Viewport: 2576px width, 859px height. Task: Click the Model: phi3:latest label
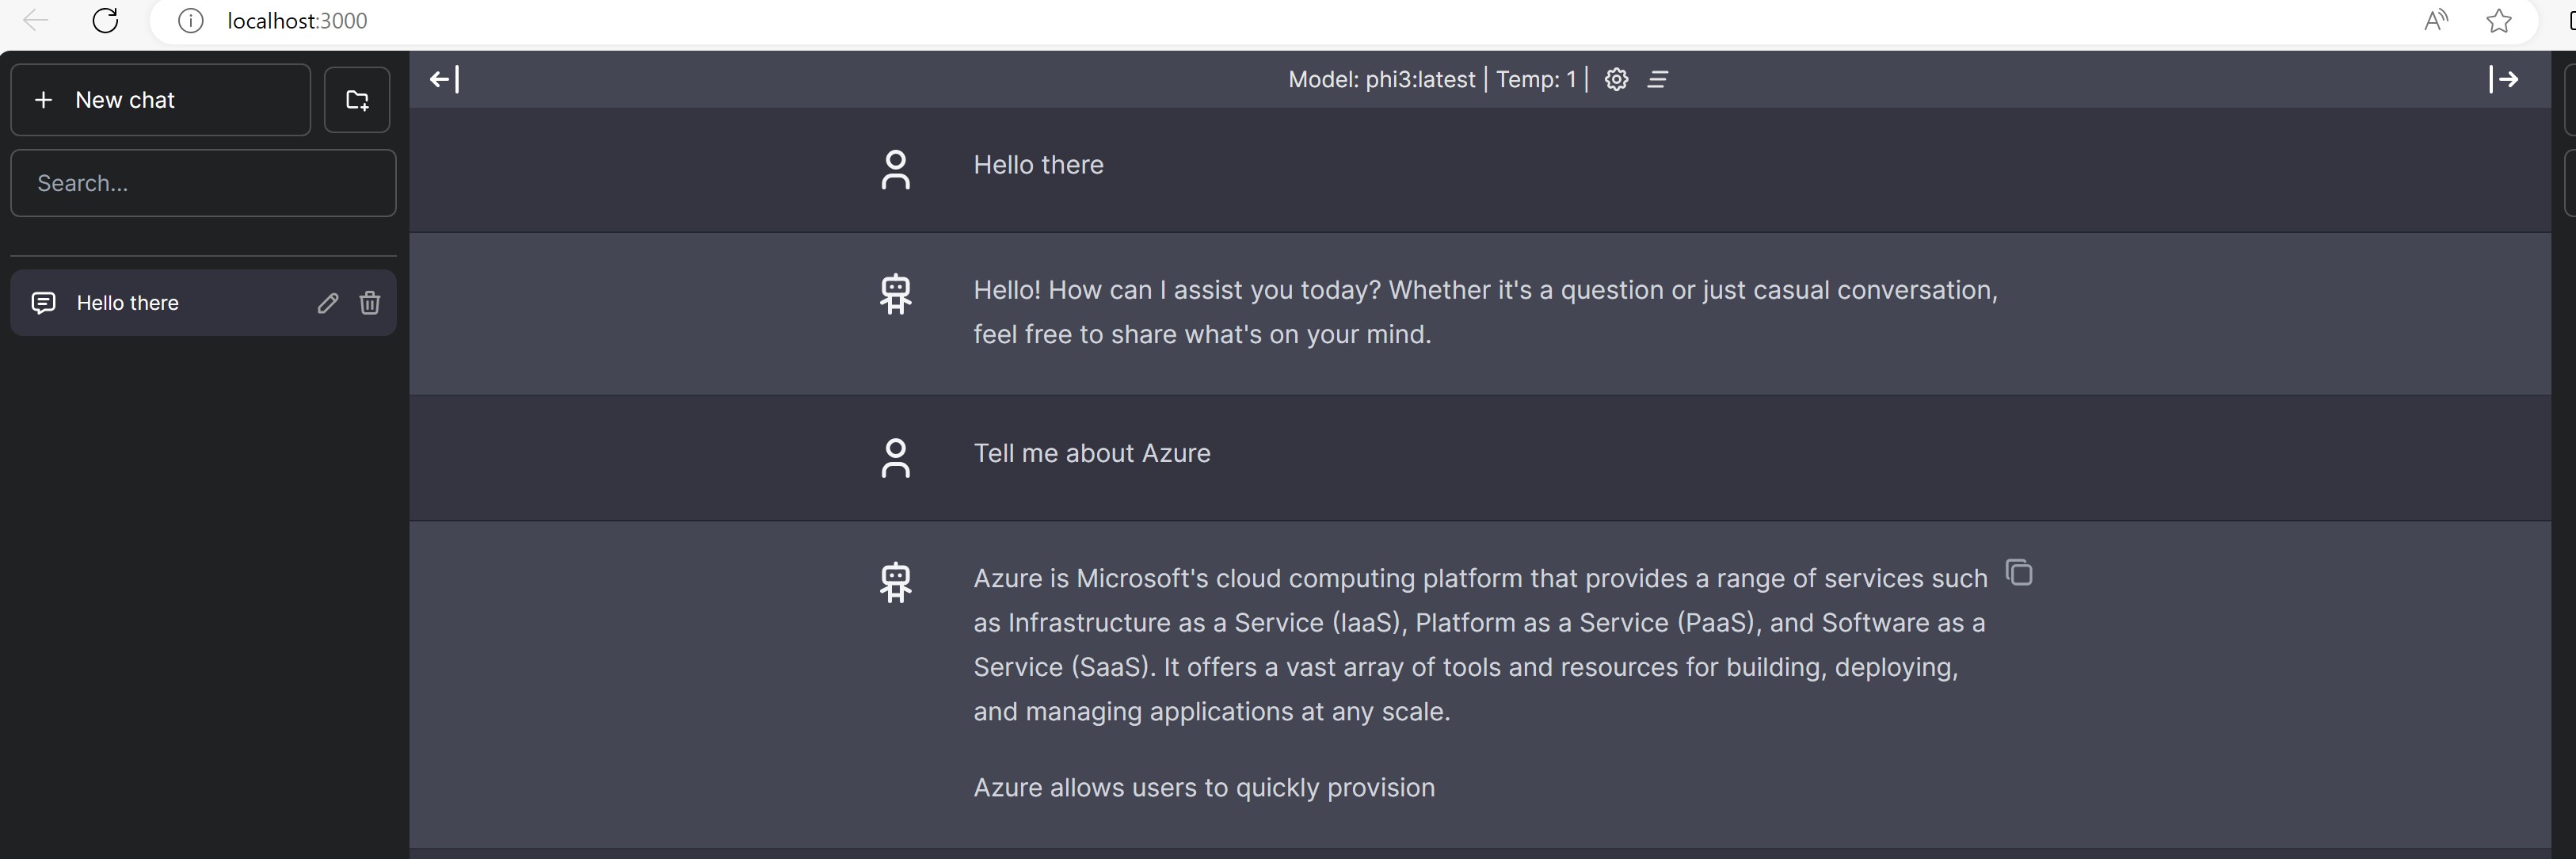(x=1381, y=79)
